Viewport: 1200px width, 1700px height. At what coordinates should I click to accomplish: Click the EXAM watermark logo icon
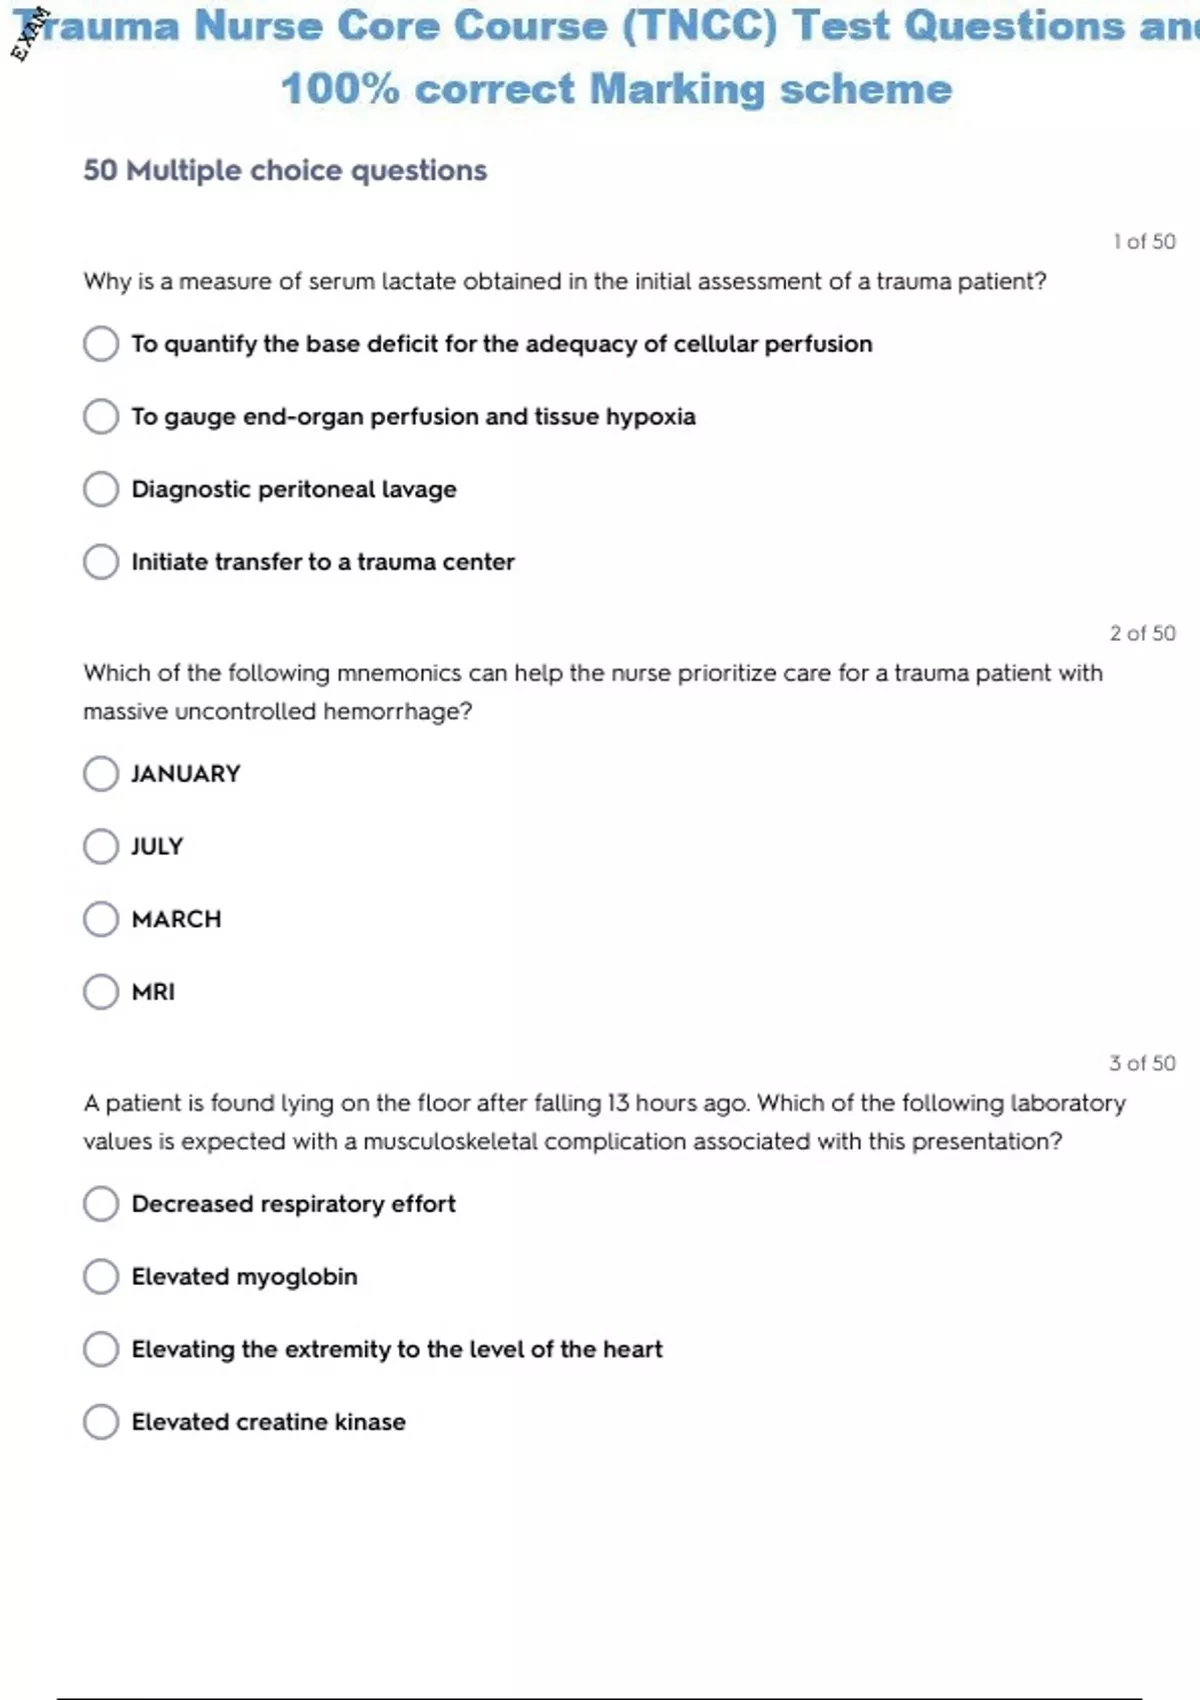pos(30,33)
